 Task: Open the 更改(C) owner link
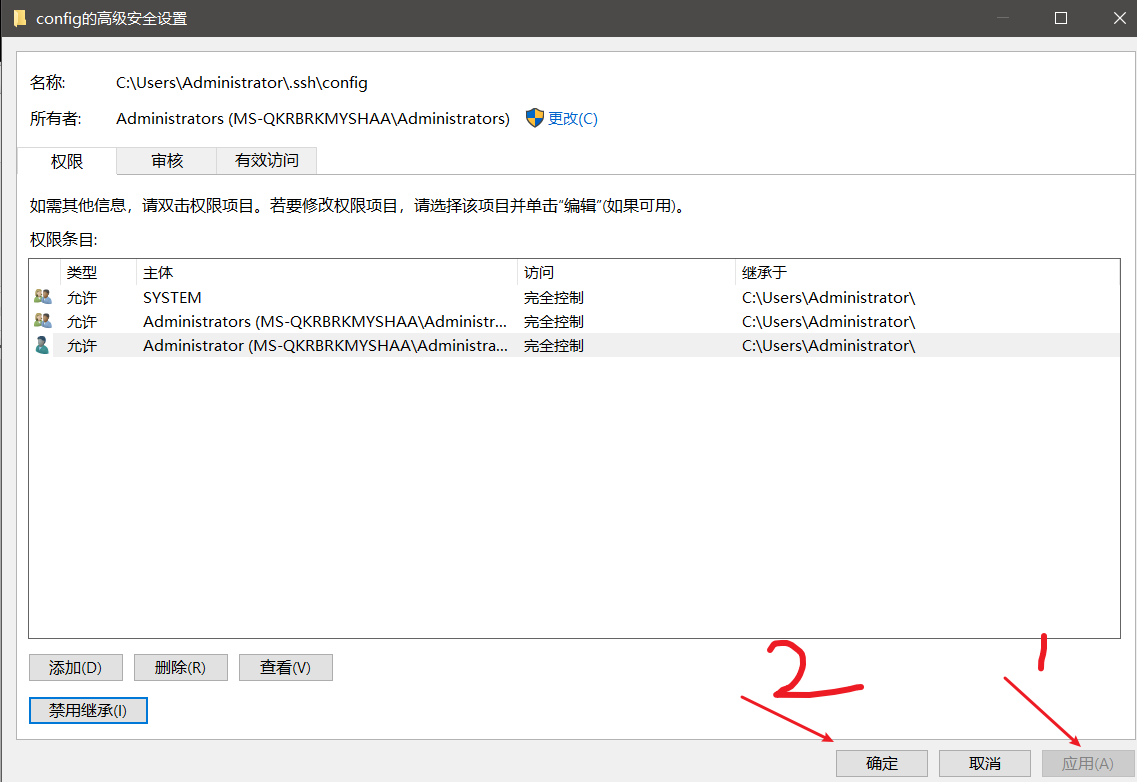(x=573, y=118)
